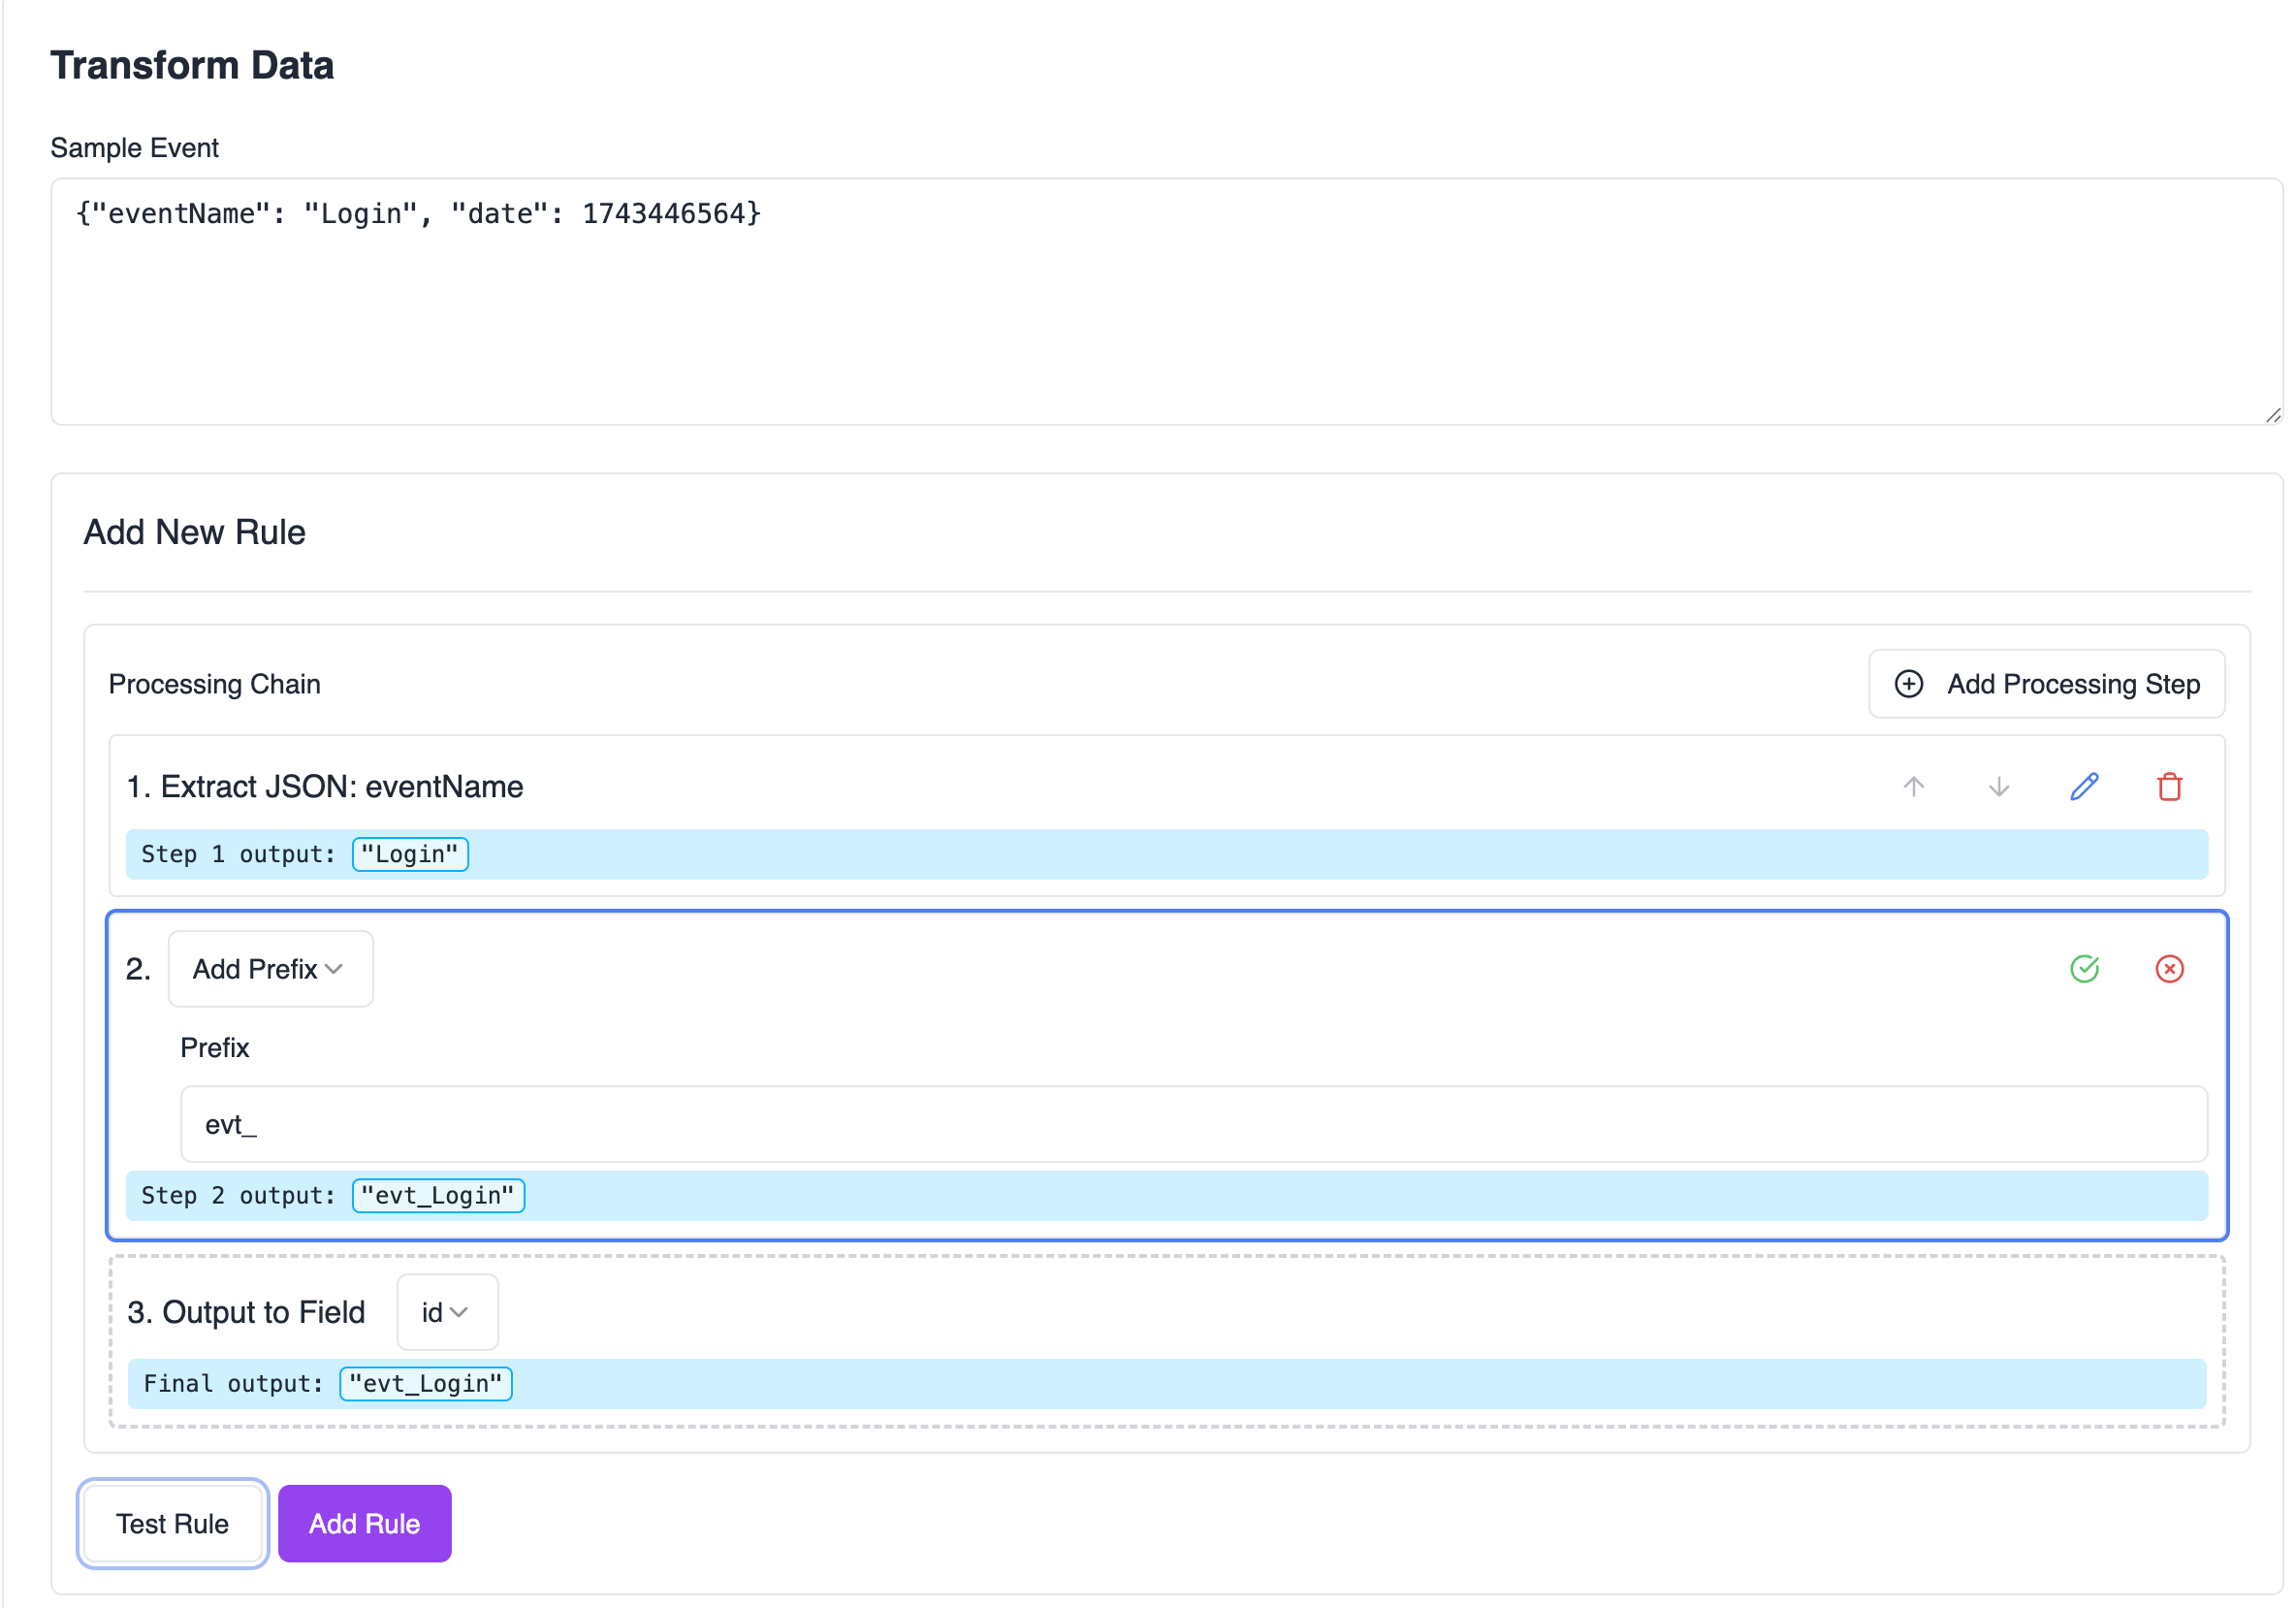
Task: Expand the chevron next to Add Prefix
Action: click(334, 969)
